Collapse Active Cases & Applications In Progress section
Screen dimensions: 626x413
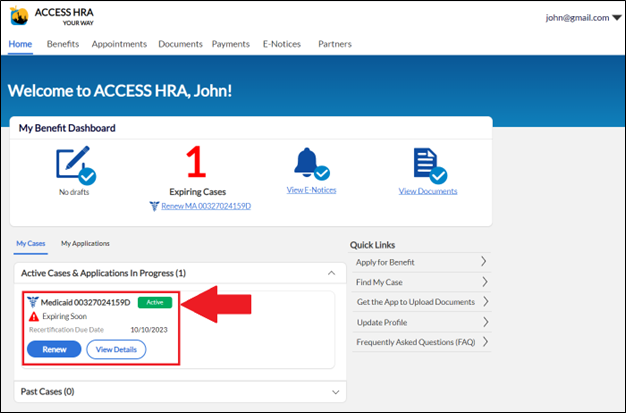331,273
